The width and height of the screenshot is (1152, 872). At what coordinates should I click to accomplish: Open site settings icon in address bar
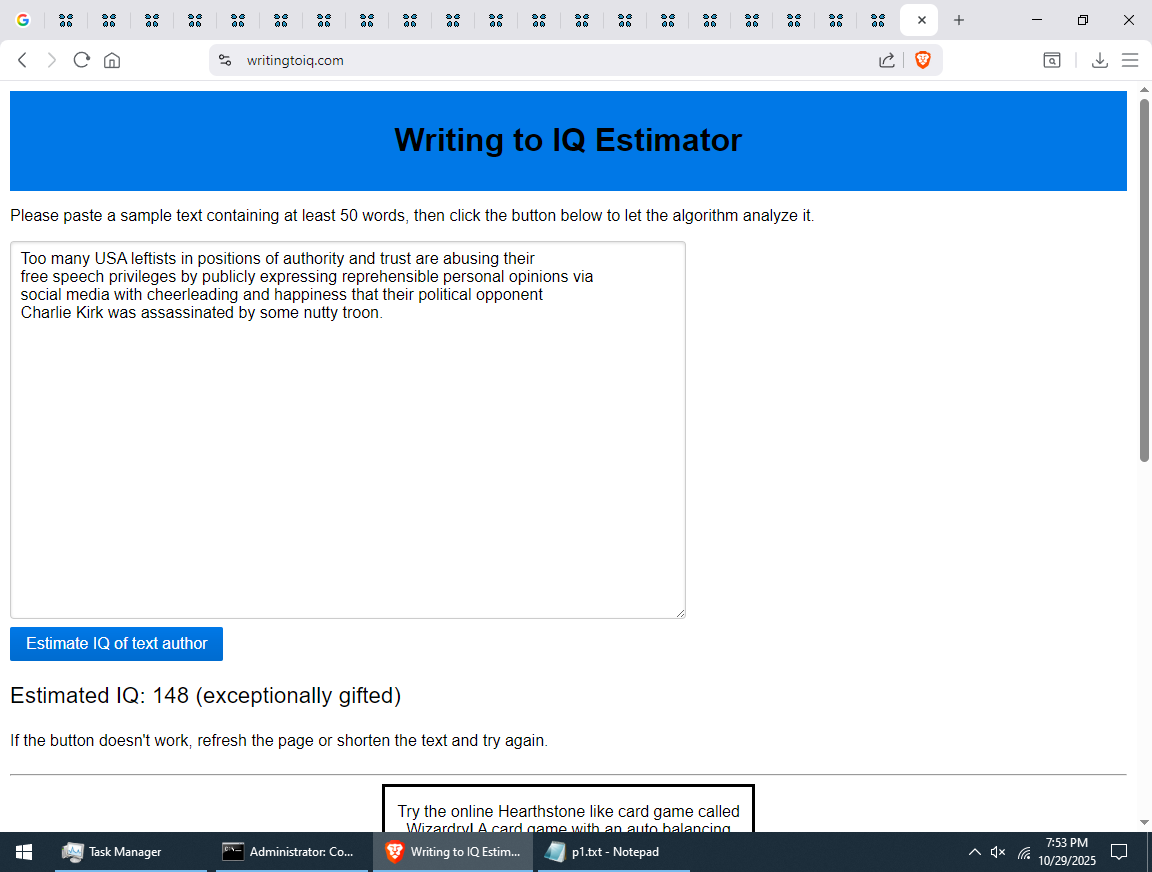tap(226, 60)
